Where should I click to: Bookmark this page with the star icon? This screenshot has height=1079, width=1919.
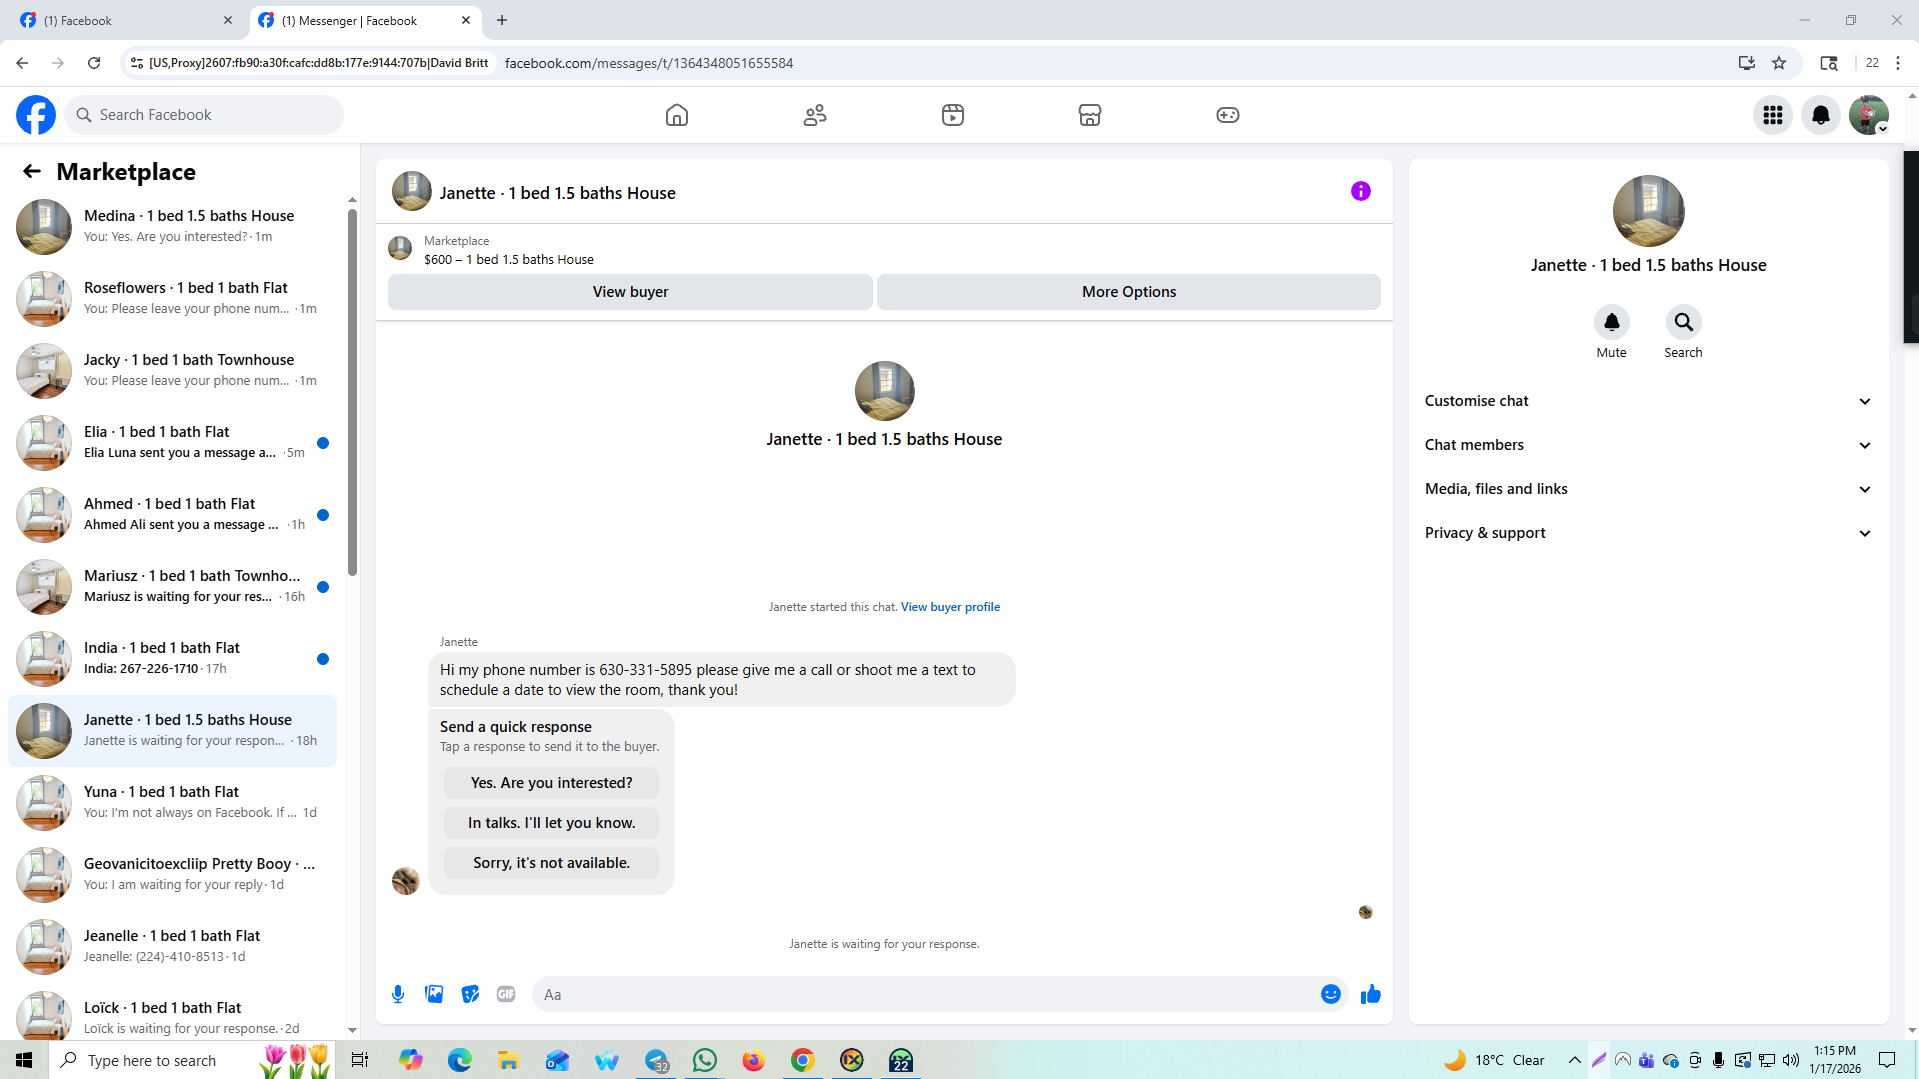pyautogui.click(x=1779, y=63)
